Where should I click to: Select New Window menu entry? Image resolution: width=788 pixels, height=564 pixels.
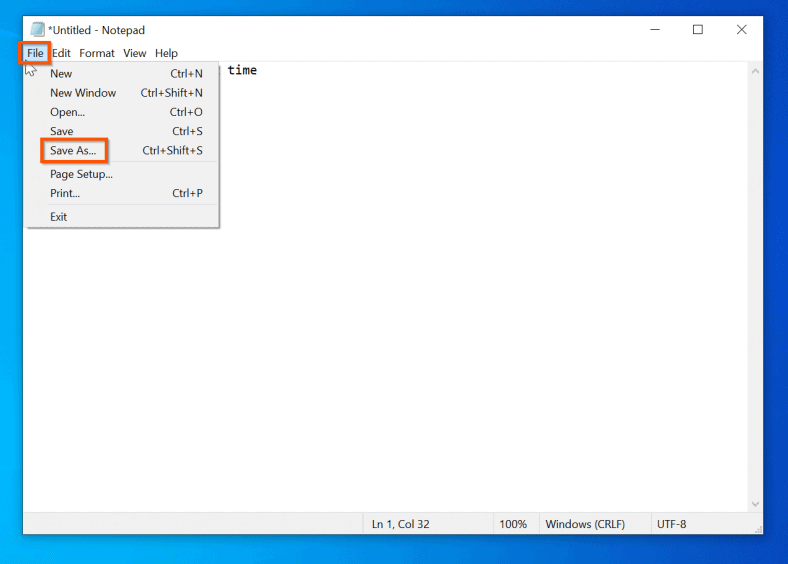coord(83,93)
